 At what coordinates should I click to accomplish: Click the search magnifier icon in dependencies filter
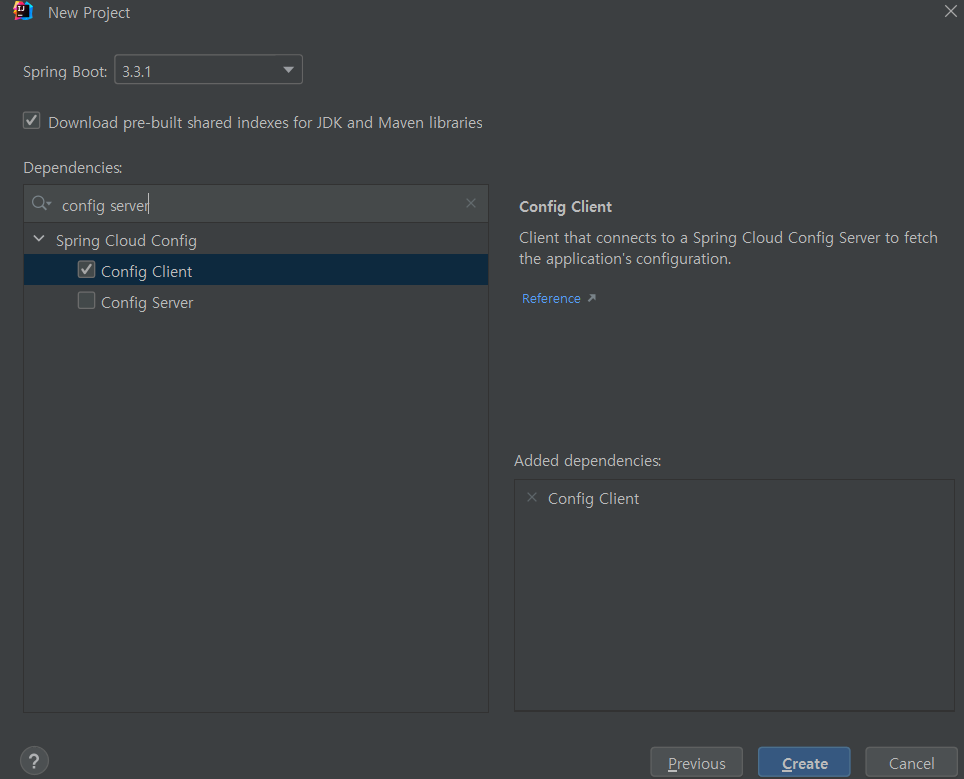[41, 204]
